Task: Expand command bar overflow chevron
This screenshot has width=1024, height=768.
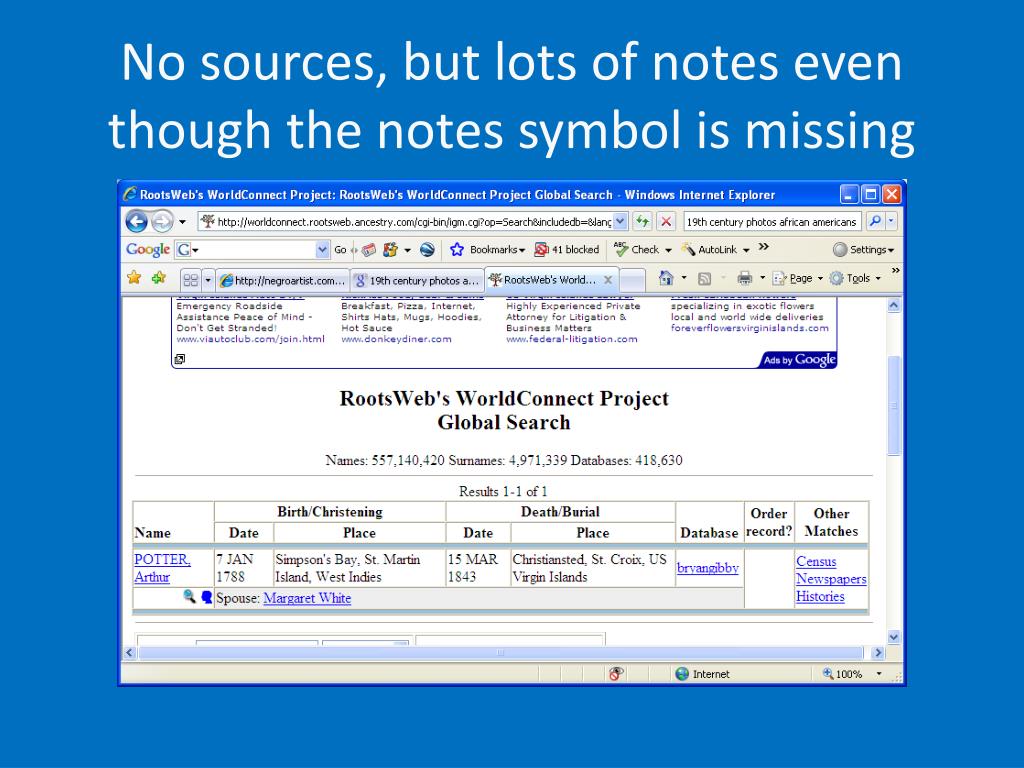Action: (x=895, y=270)
